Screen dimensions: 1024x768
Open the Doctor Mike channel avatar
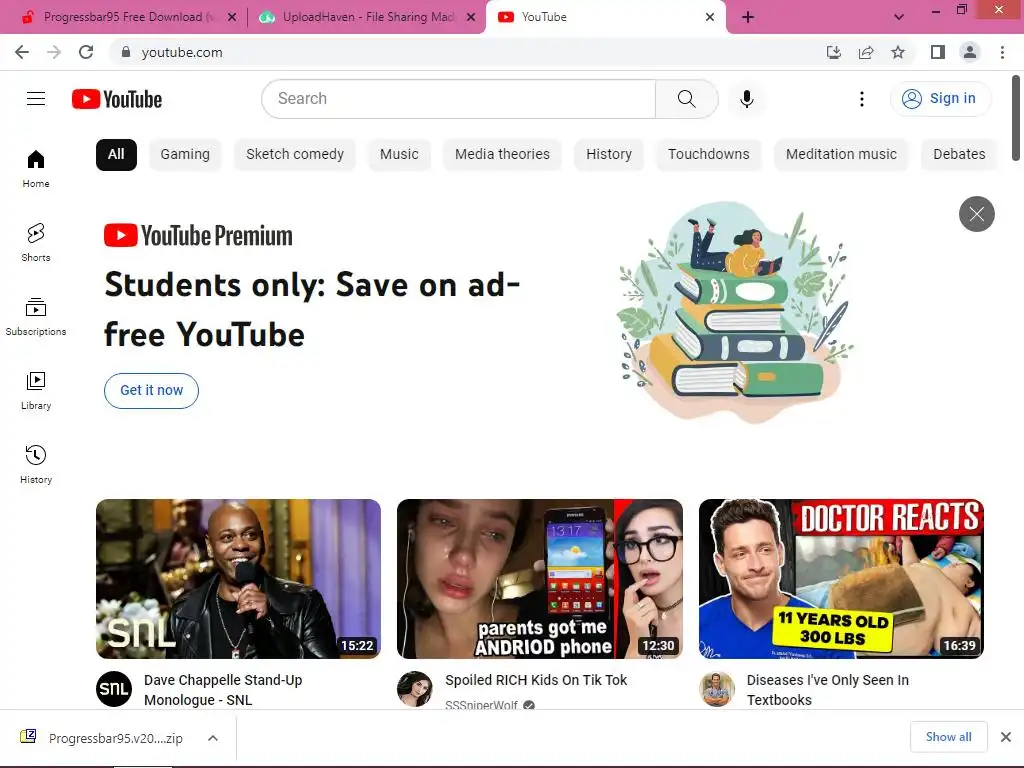coord(716,689)
